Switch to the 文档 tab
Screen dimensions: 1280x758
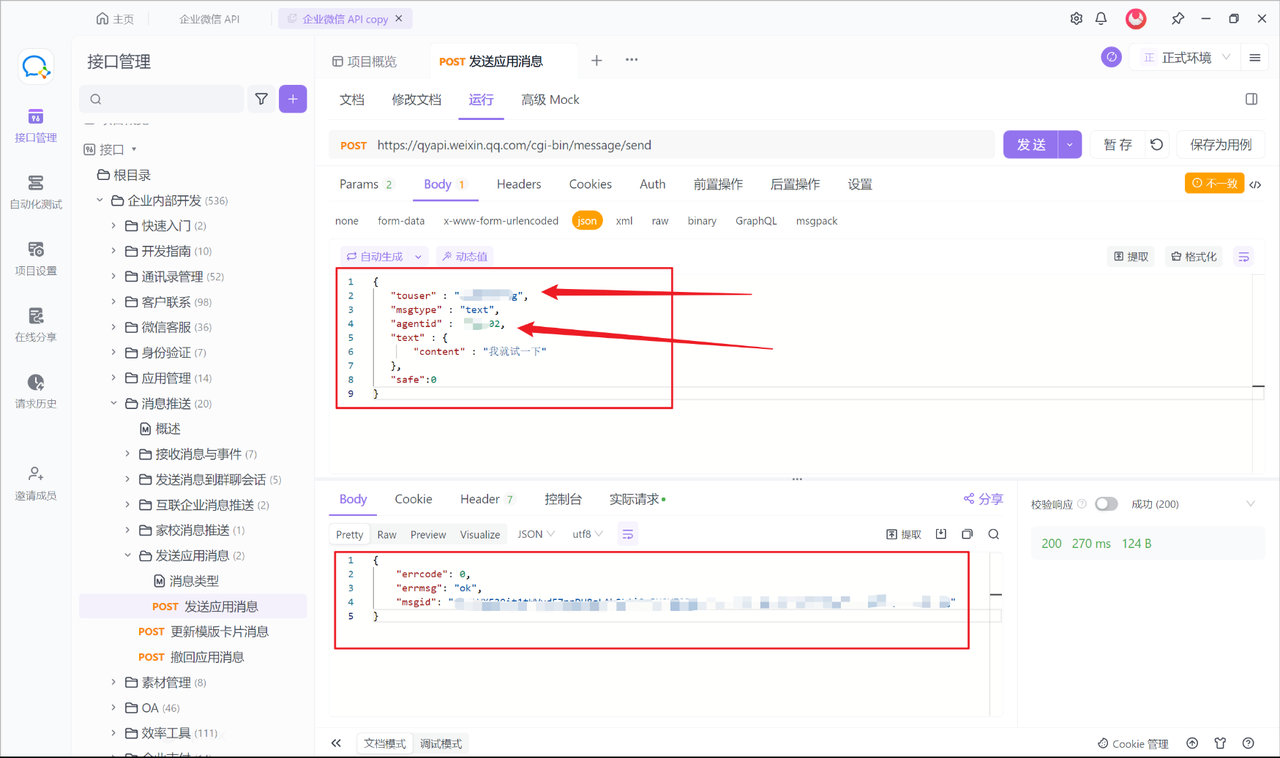pyautogui.click(x=352, y=100)
